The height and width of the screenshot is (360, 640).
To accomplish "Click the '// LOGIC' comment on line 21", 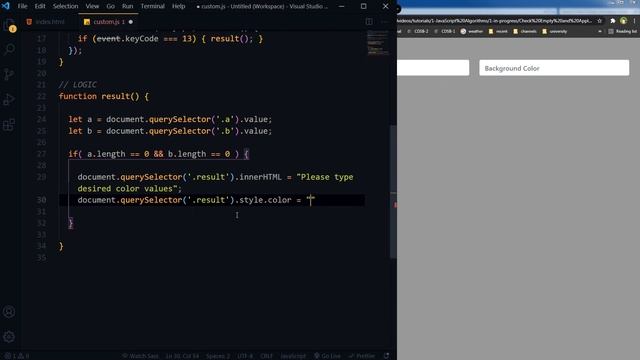I will [78, 84].
